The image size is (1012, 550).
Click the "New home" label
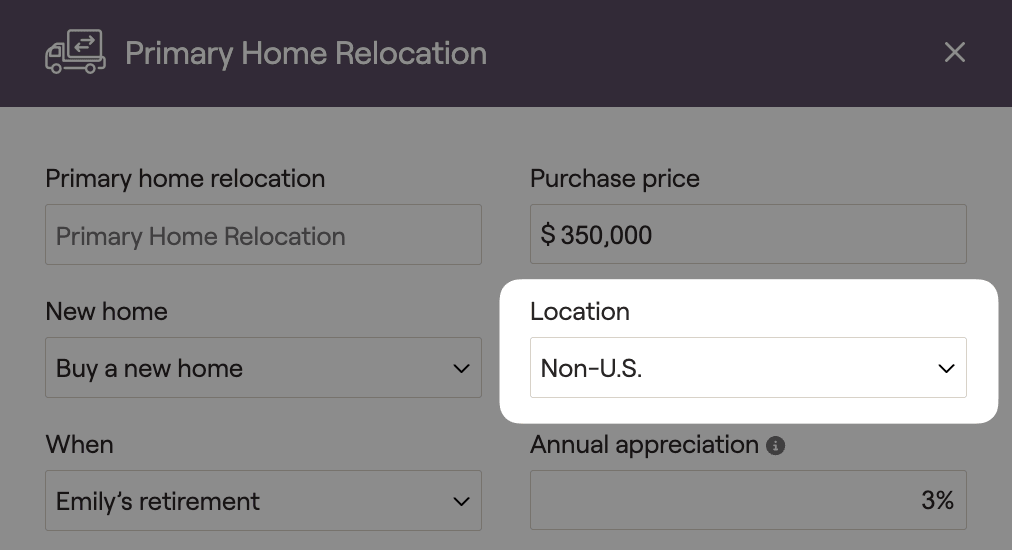(x=106, y=312)
